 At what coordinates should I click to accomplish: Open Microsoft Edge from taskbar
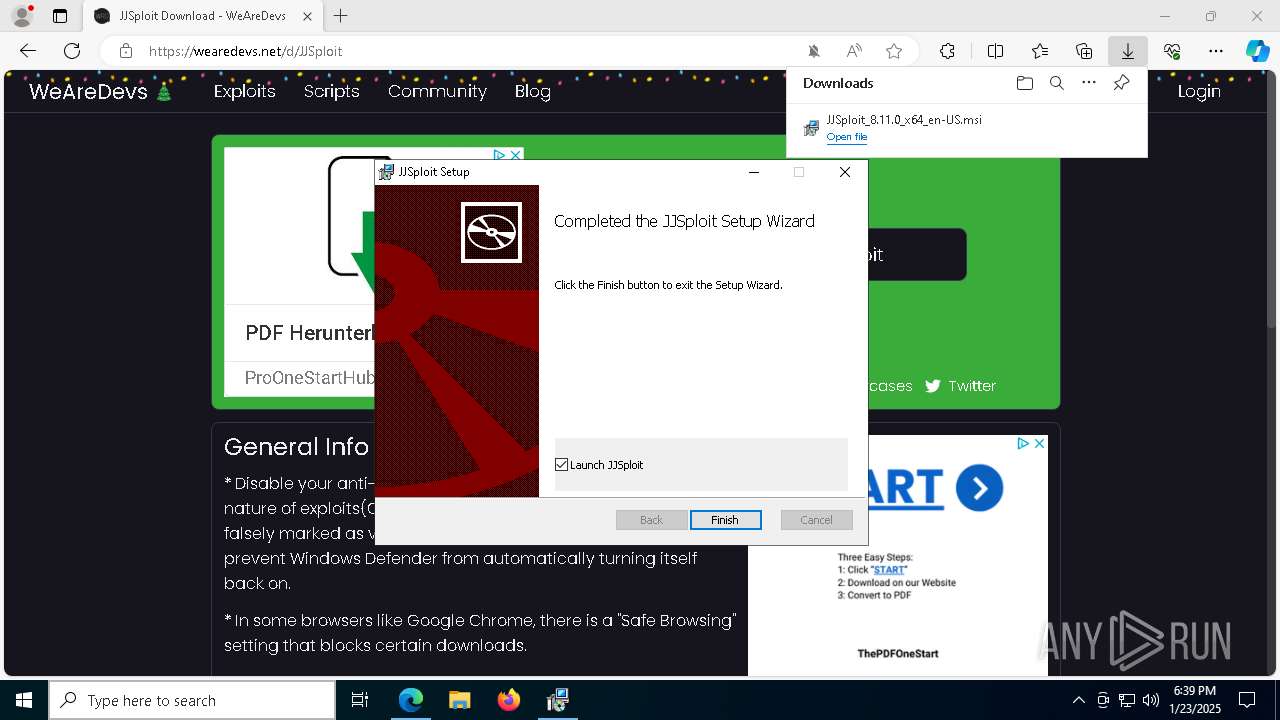[411, 700]
